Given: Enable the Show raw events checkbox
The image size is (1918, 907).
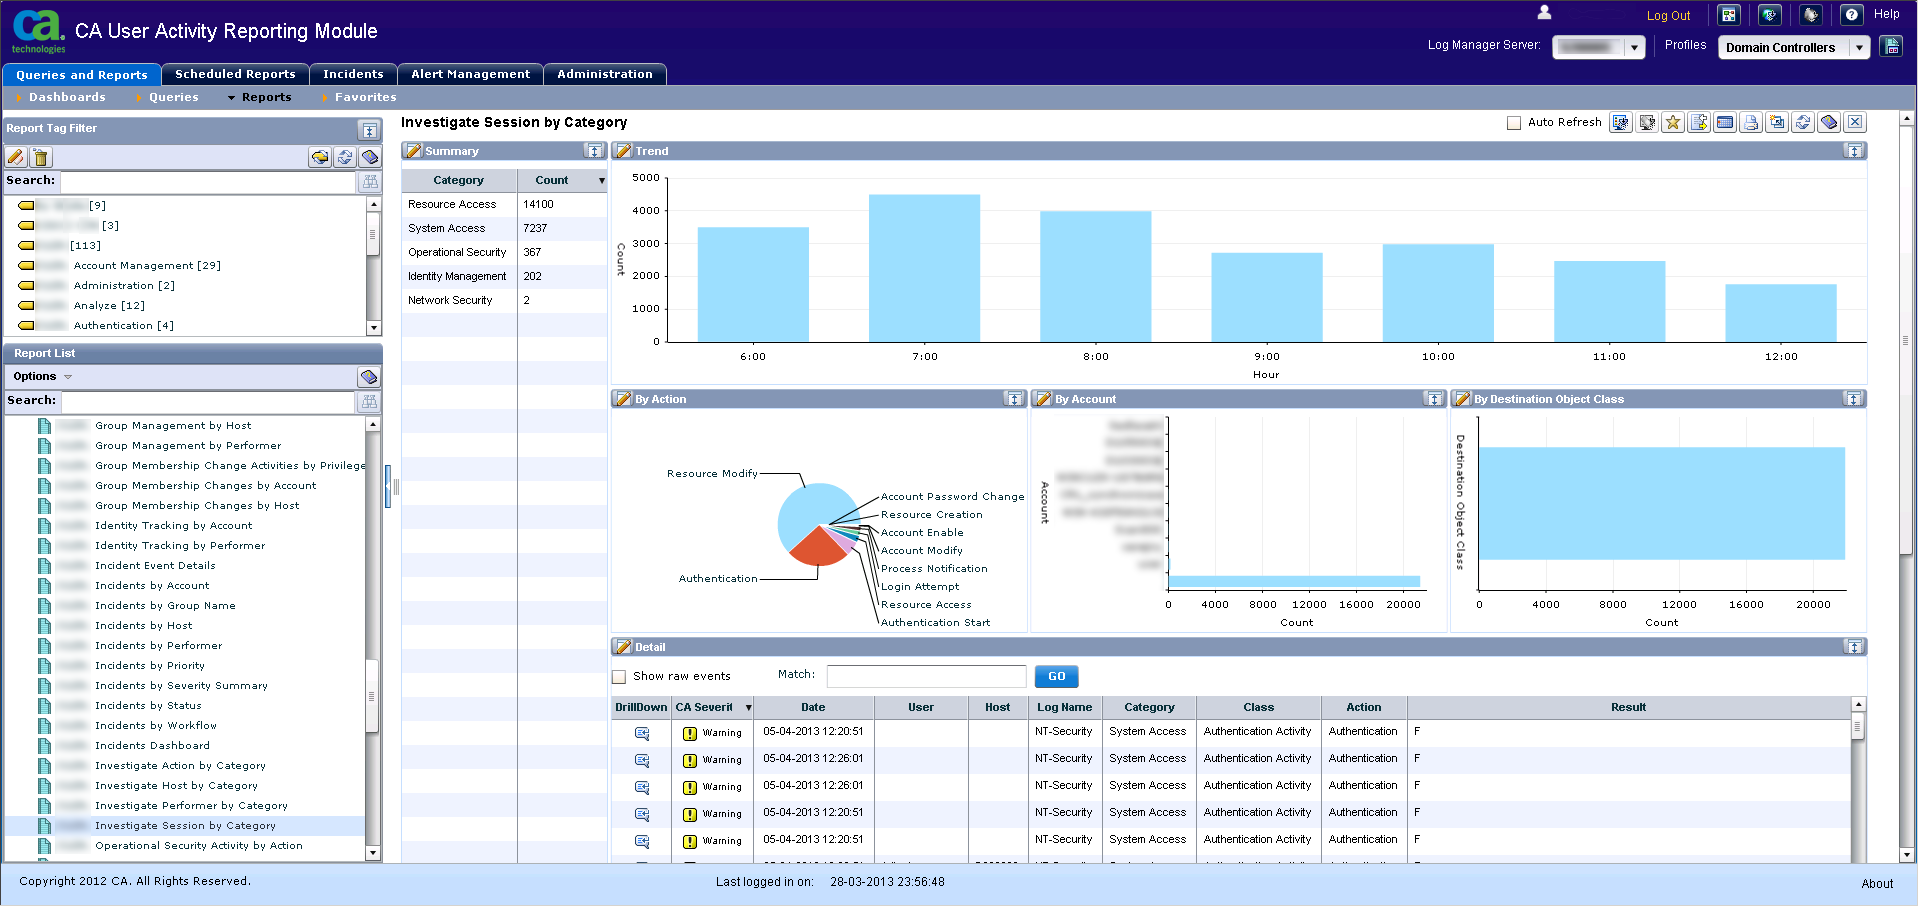Looking at the screenshot, I should pyautogui.click(x=619, y=677).
